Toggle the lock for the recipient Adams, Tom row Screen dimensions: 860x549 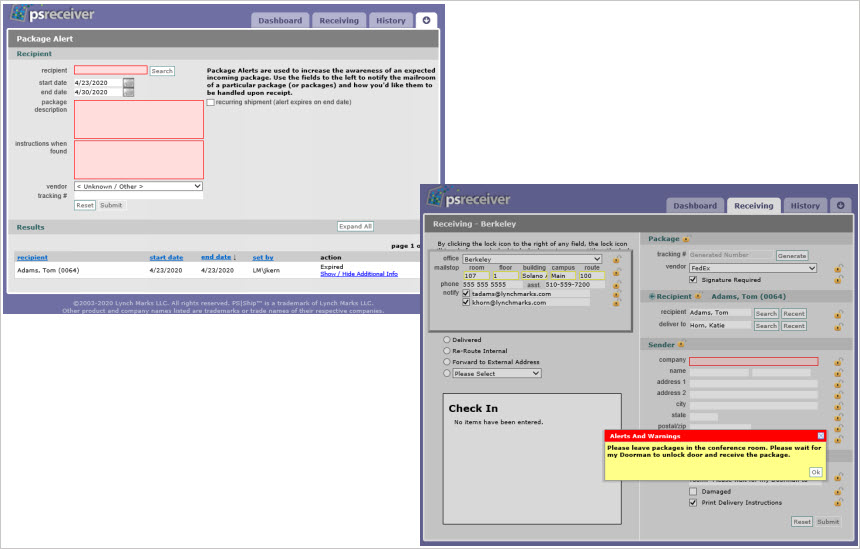click(838, 314)
